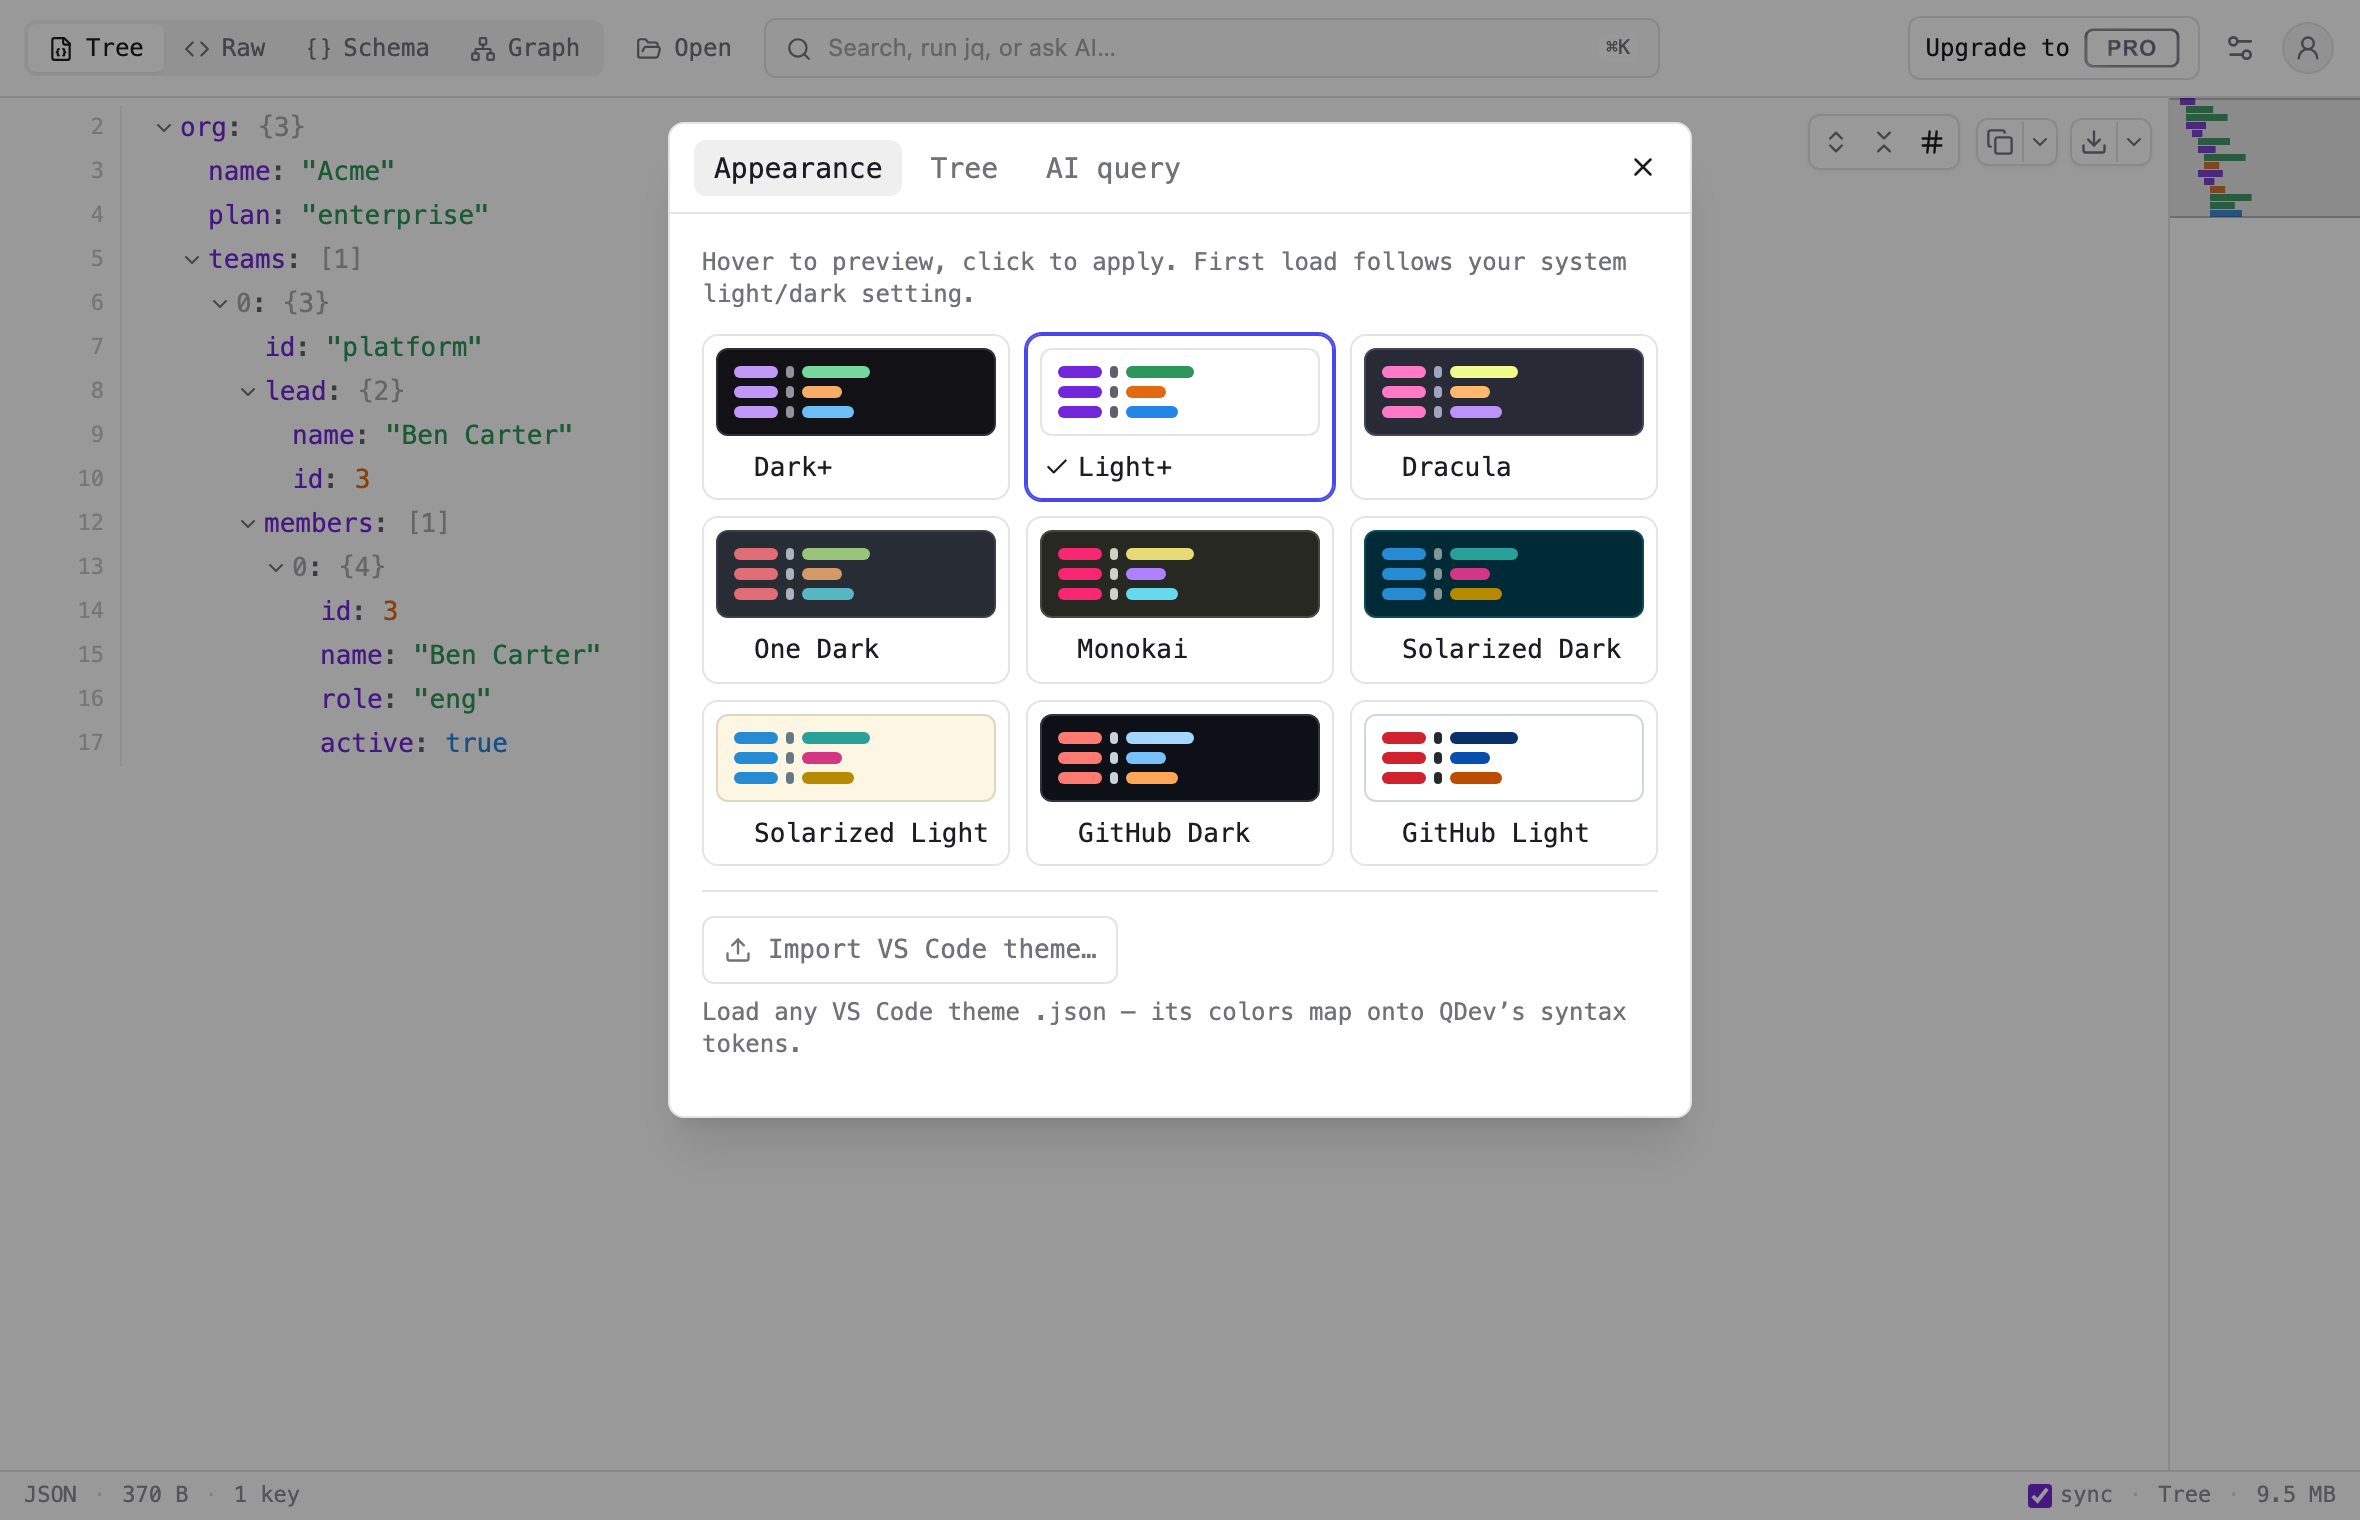The image size is (2360, 1520).
Task: Open the download options dropdown arrow
Action: click(x=2133, y=142)
